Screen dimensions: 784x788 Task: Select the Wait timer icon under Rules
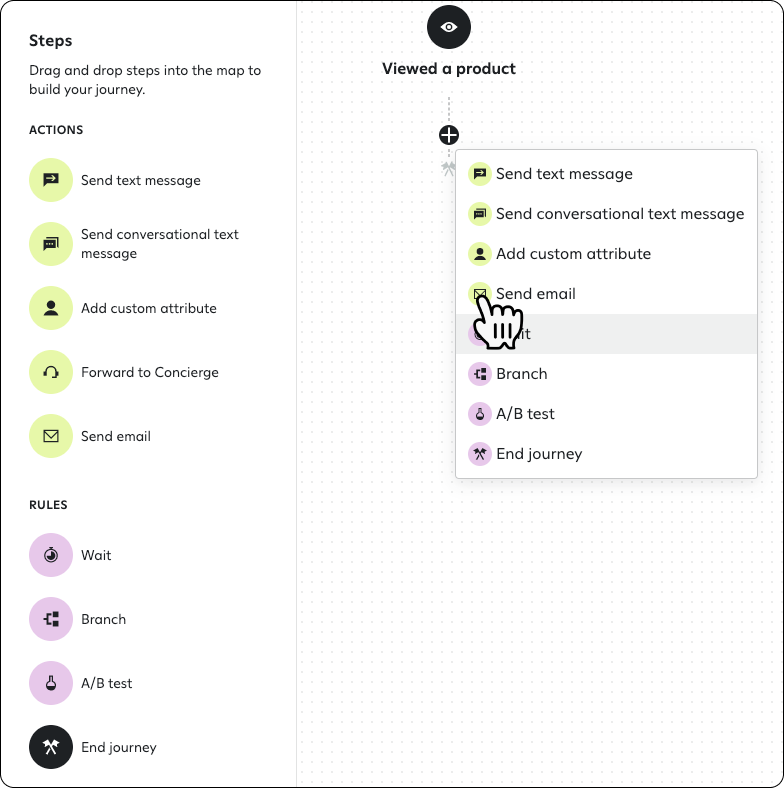[51, 555]
